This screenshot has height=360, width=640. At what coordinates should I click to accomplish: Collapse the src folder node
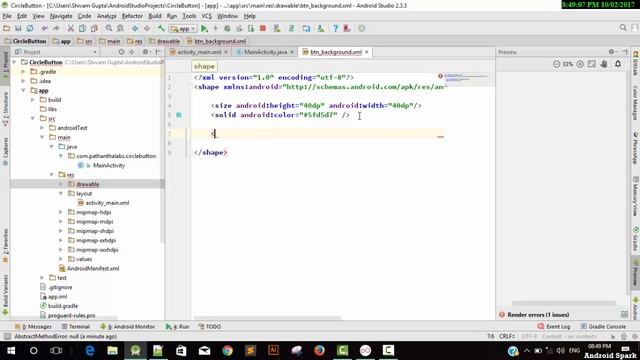33,118
